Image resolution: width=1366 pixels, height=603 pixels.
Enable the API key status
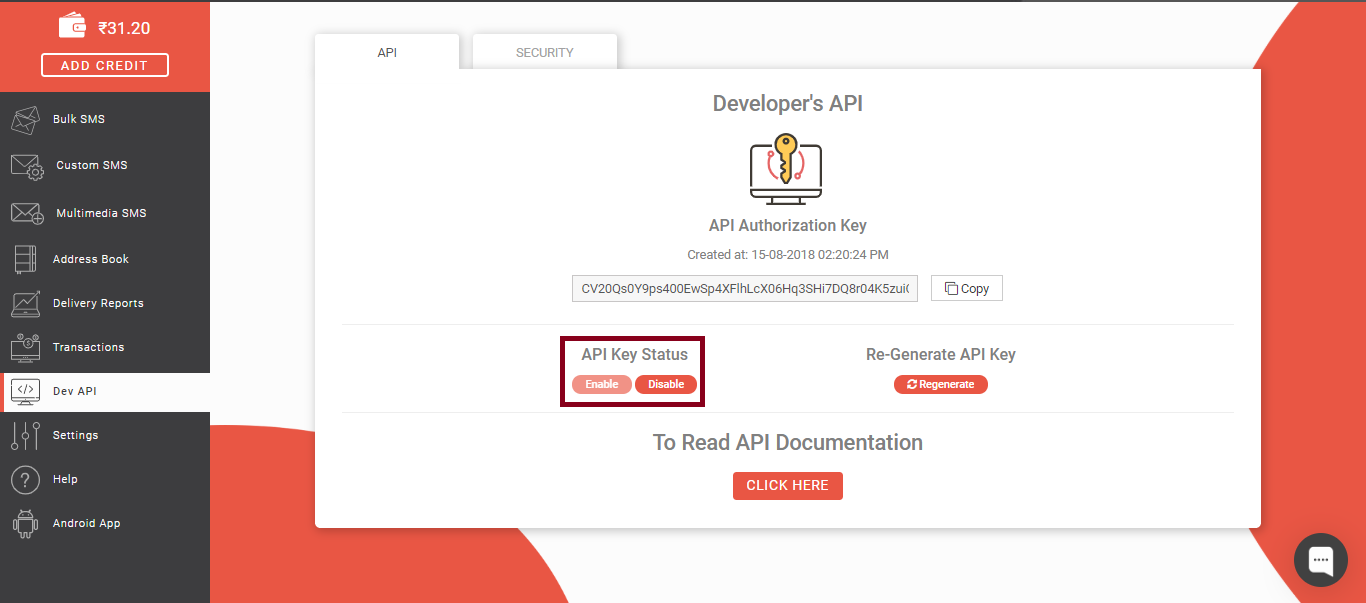click(602, 384)
